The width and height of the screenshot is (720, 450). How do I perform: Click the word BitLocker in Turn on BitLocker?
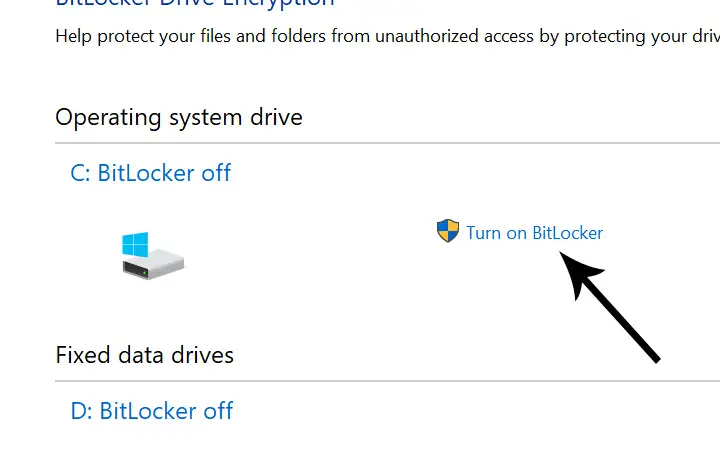pyautogui.click(x=568, y=233)
